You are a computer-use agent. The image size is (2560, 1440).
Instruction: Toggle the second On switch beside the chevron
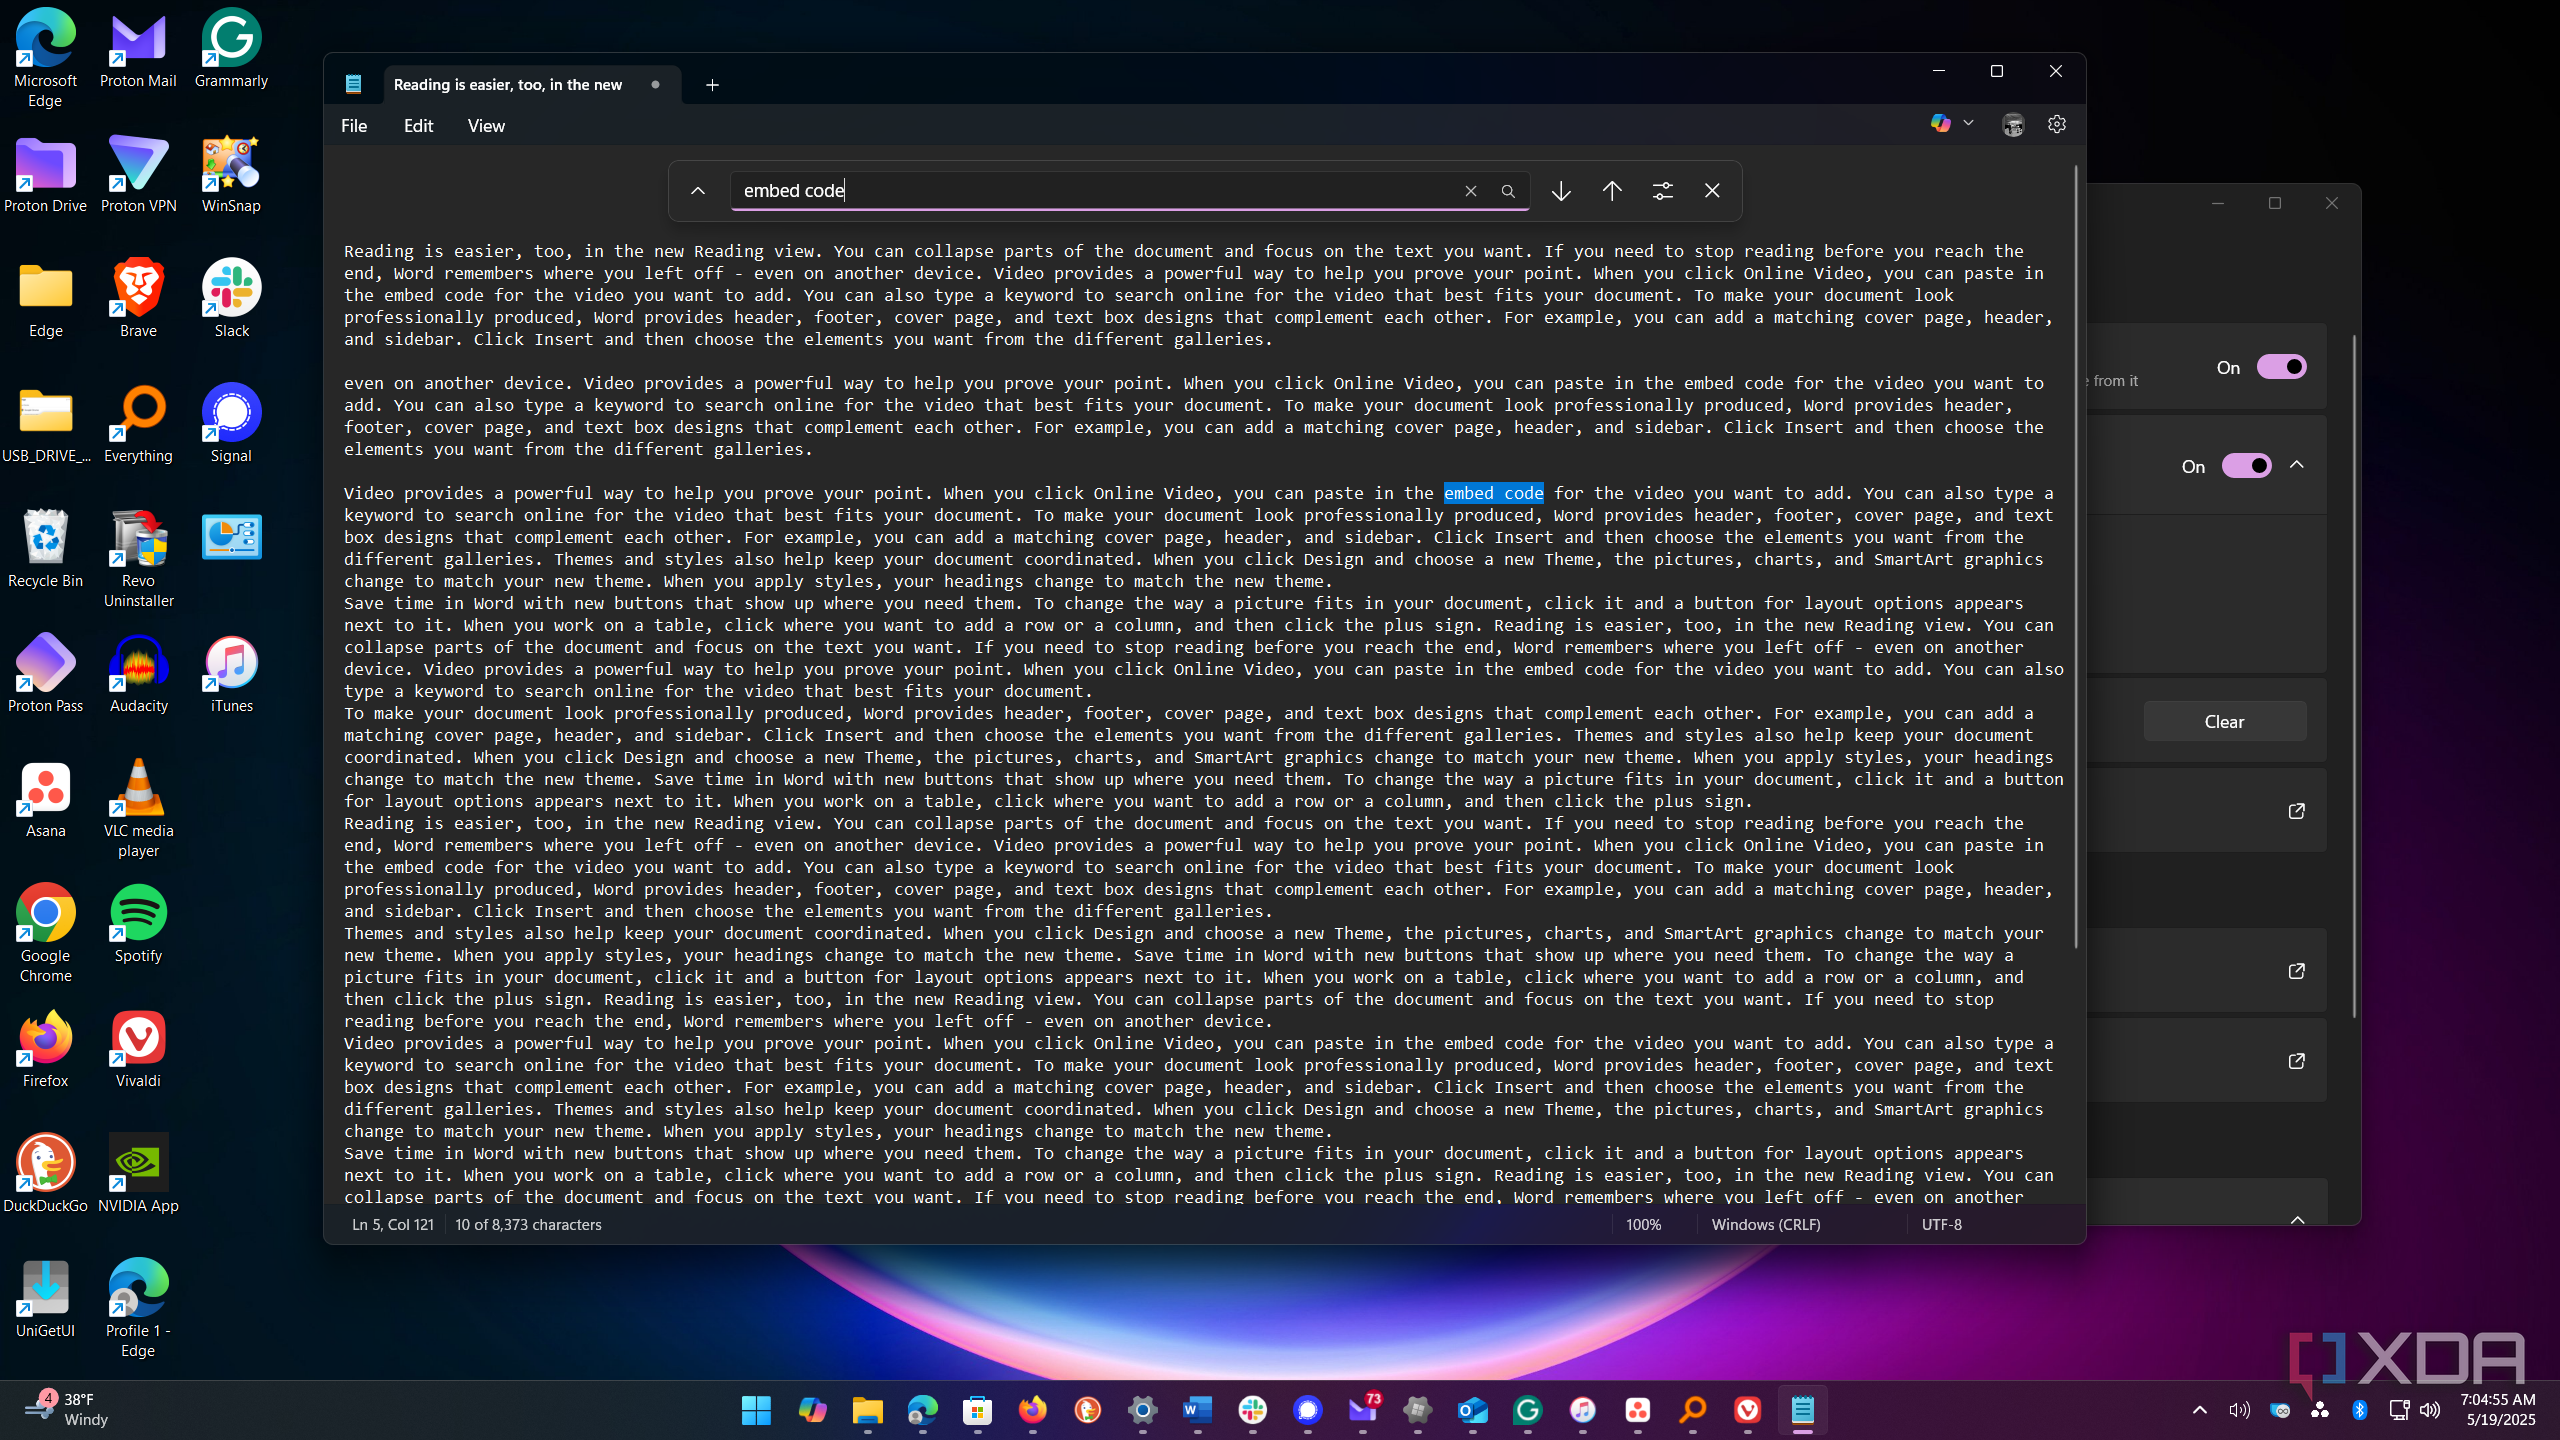tap(2246, 466)
